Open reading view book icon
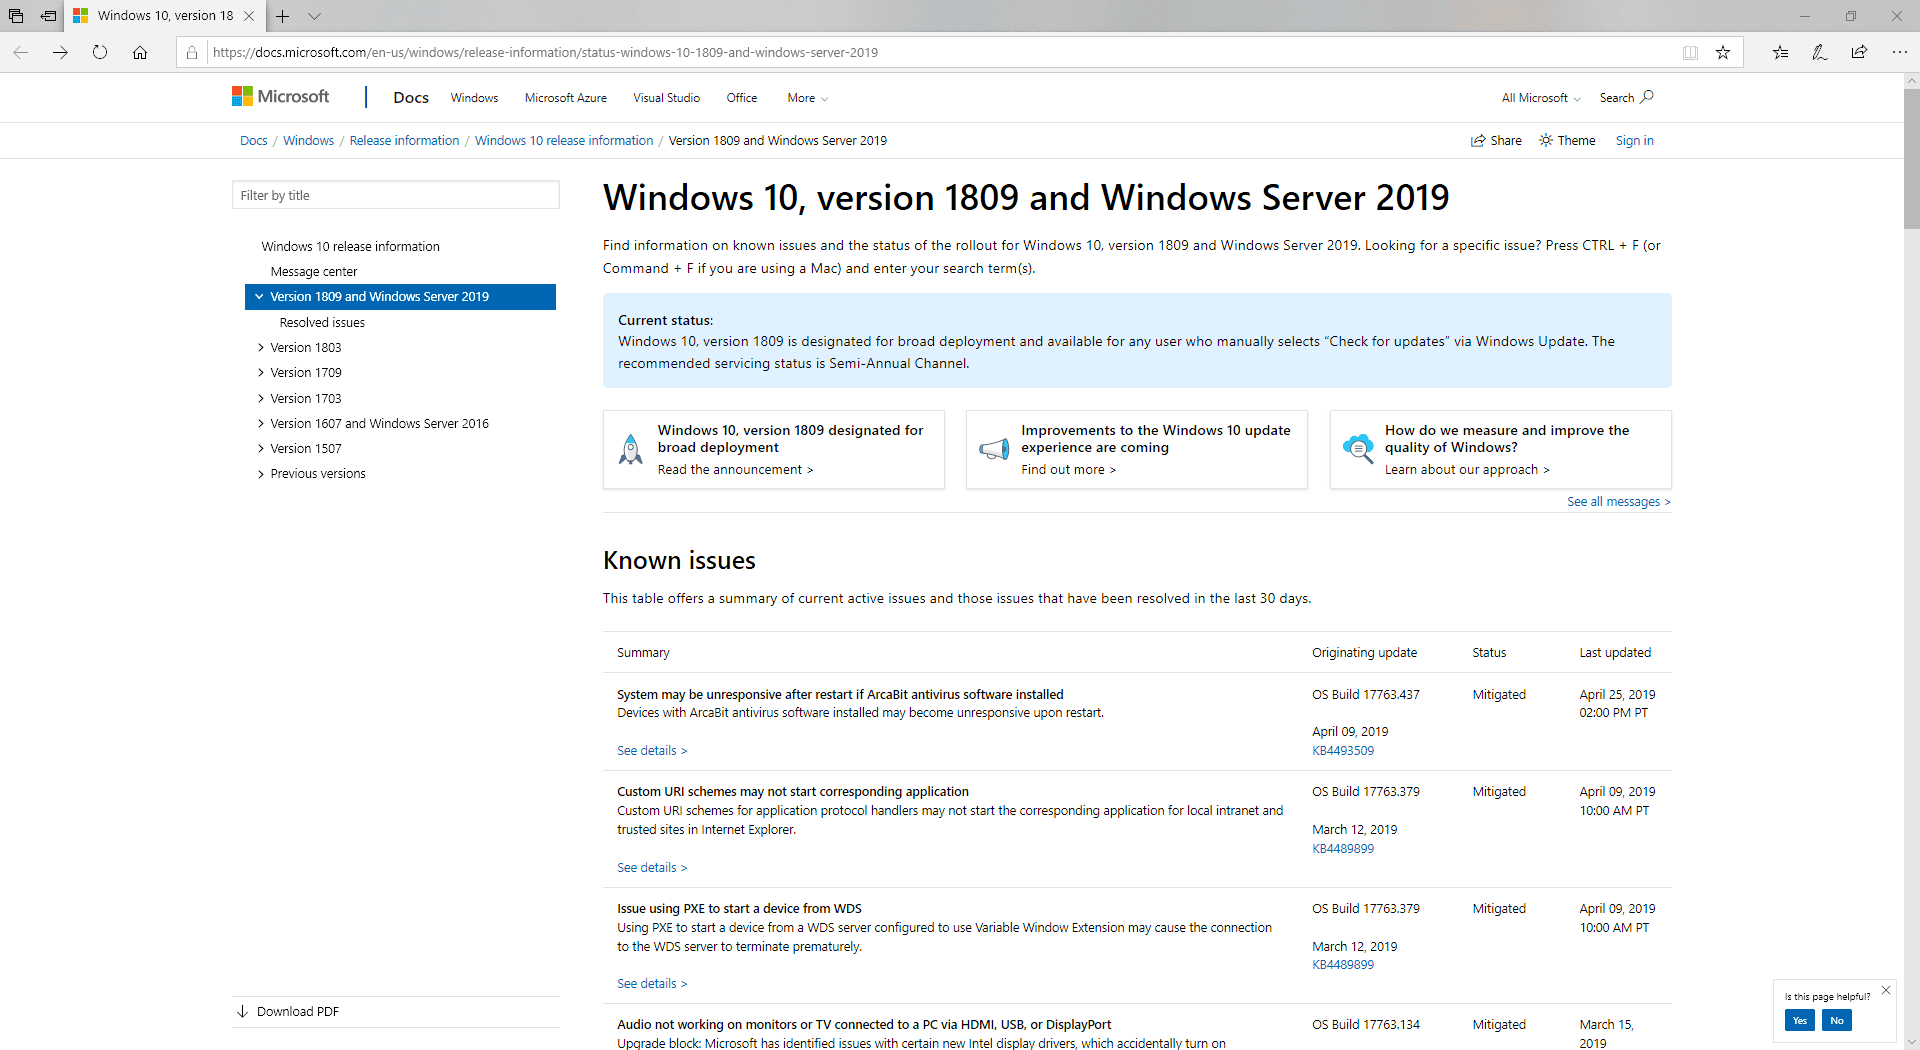The width and height of the screenshot is (1920, 1050). pos(1690,53)
